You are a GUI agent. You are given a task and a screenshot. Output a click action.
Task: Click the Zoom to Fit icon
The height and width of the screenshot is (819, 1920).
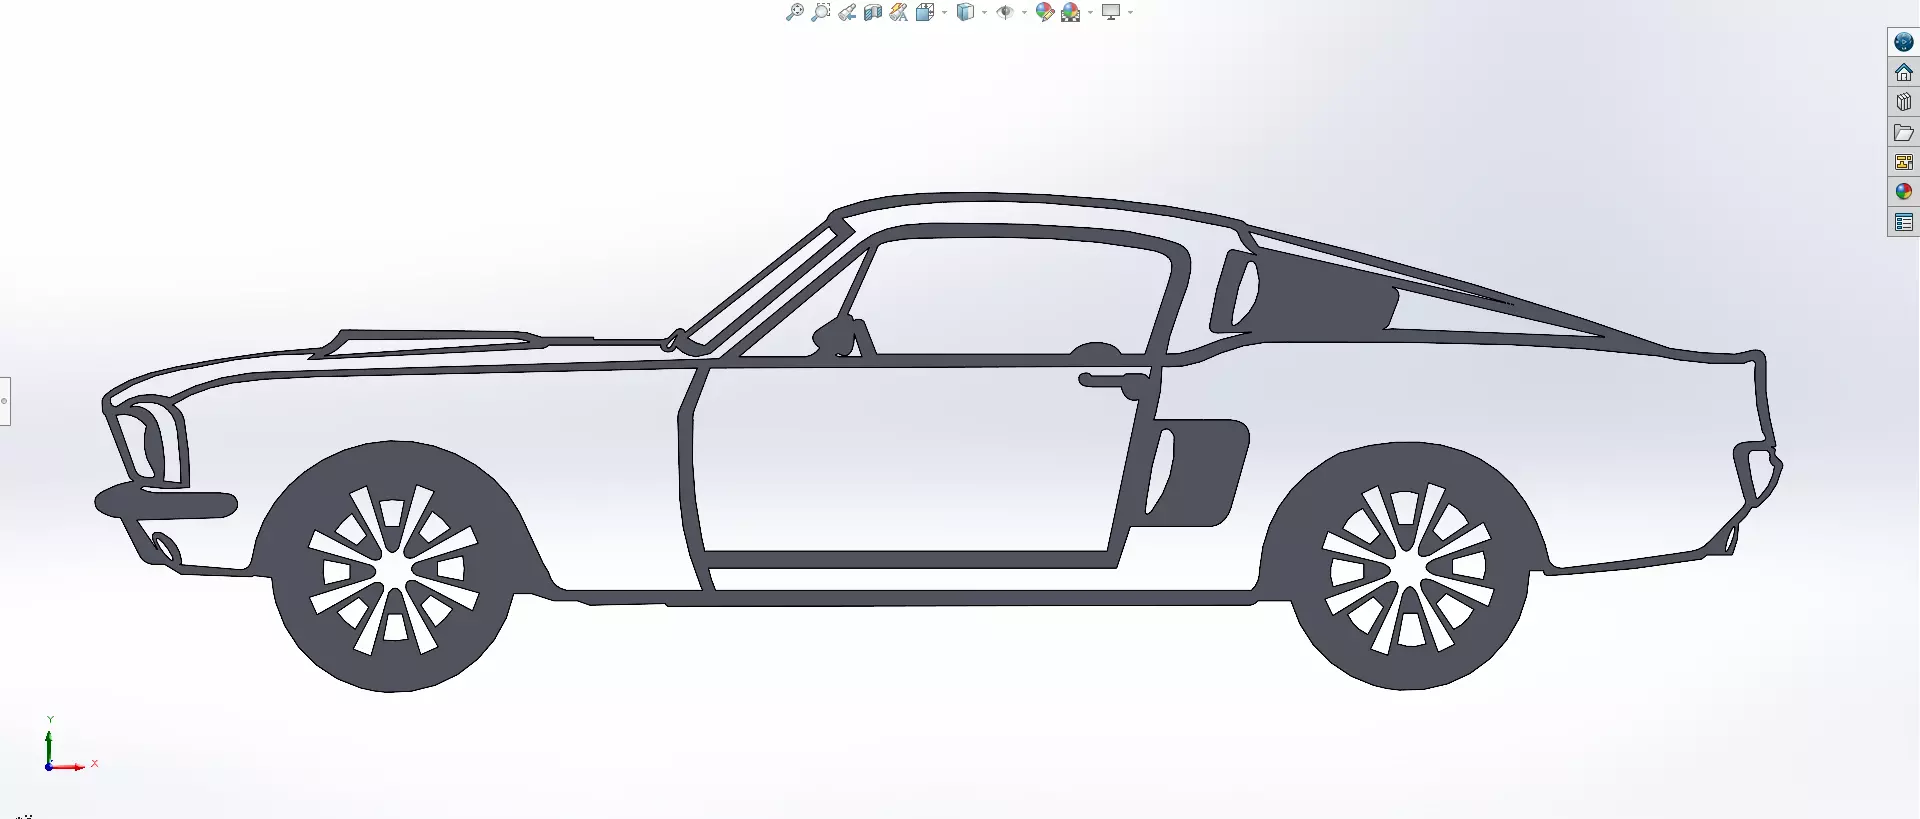(795, 12)
